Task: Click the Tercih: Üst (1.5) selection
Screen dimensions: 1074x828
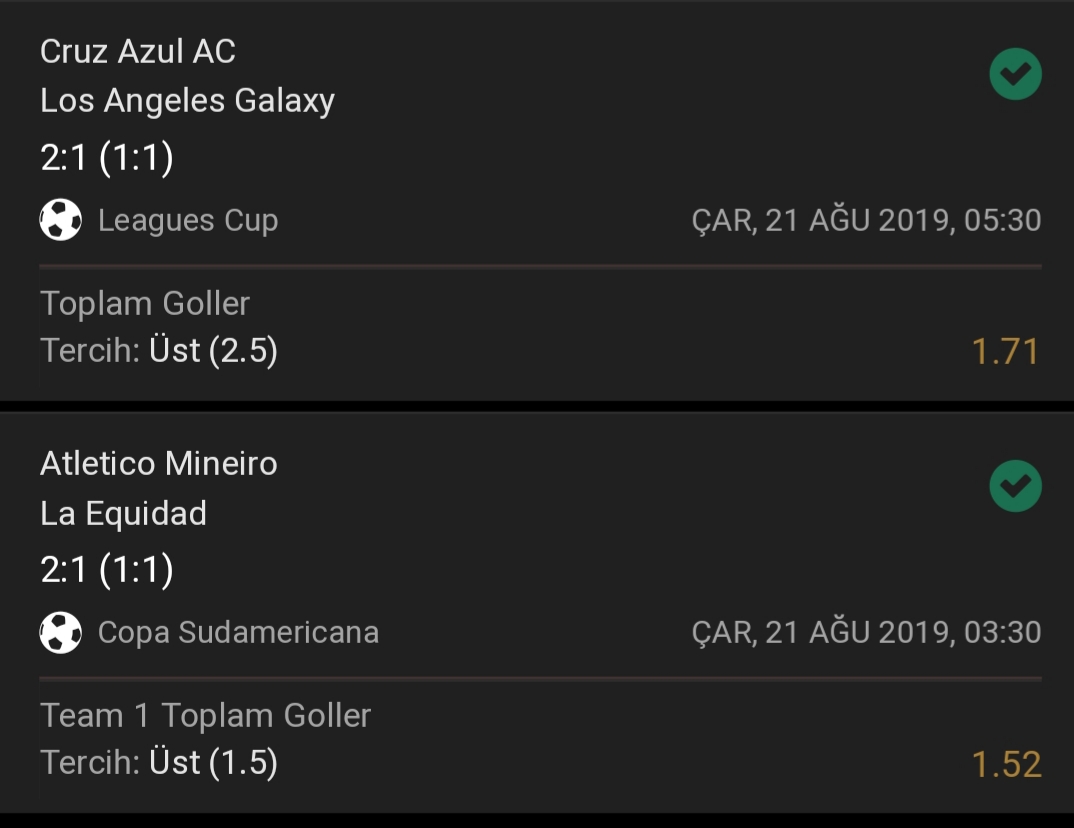Action: pos(159,763)
